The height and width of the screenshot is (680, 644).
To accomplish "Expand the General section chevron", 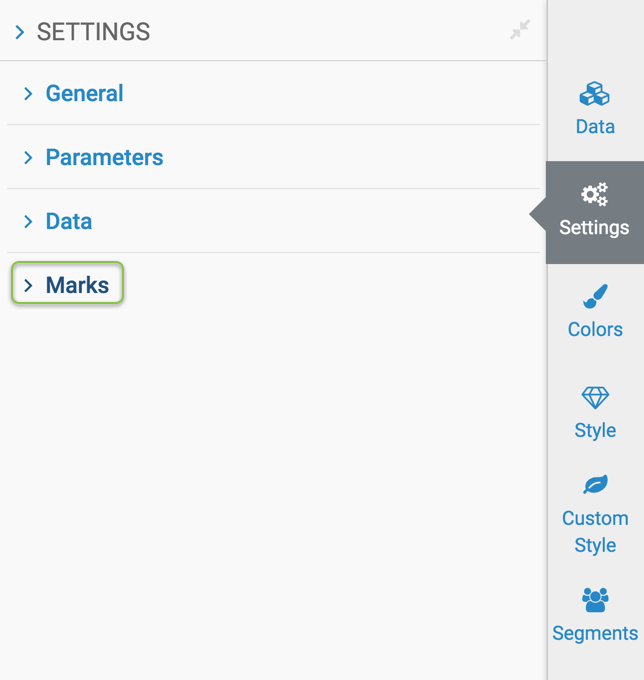I will pos(28,93).
